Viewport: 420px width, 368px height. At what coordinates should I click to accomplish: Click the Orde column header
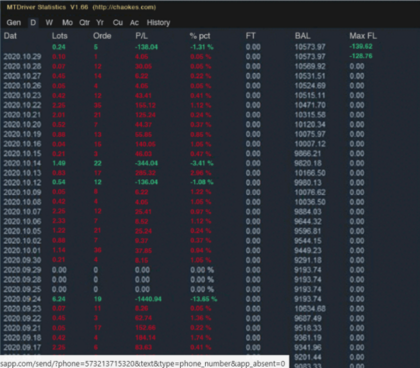pos(102,36)
